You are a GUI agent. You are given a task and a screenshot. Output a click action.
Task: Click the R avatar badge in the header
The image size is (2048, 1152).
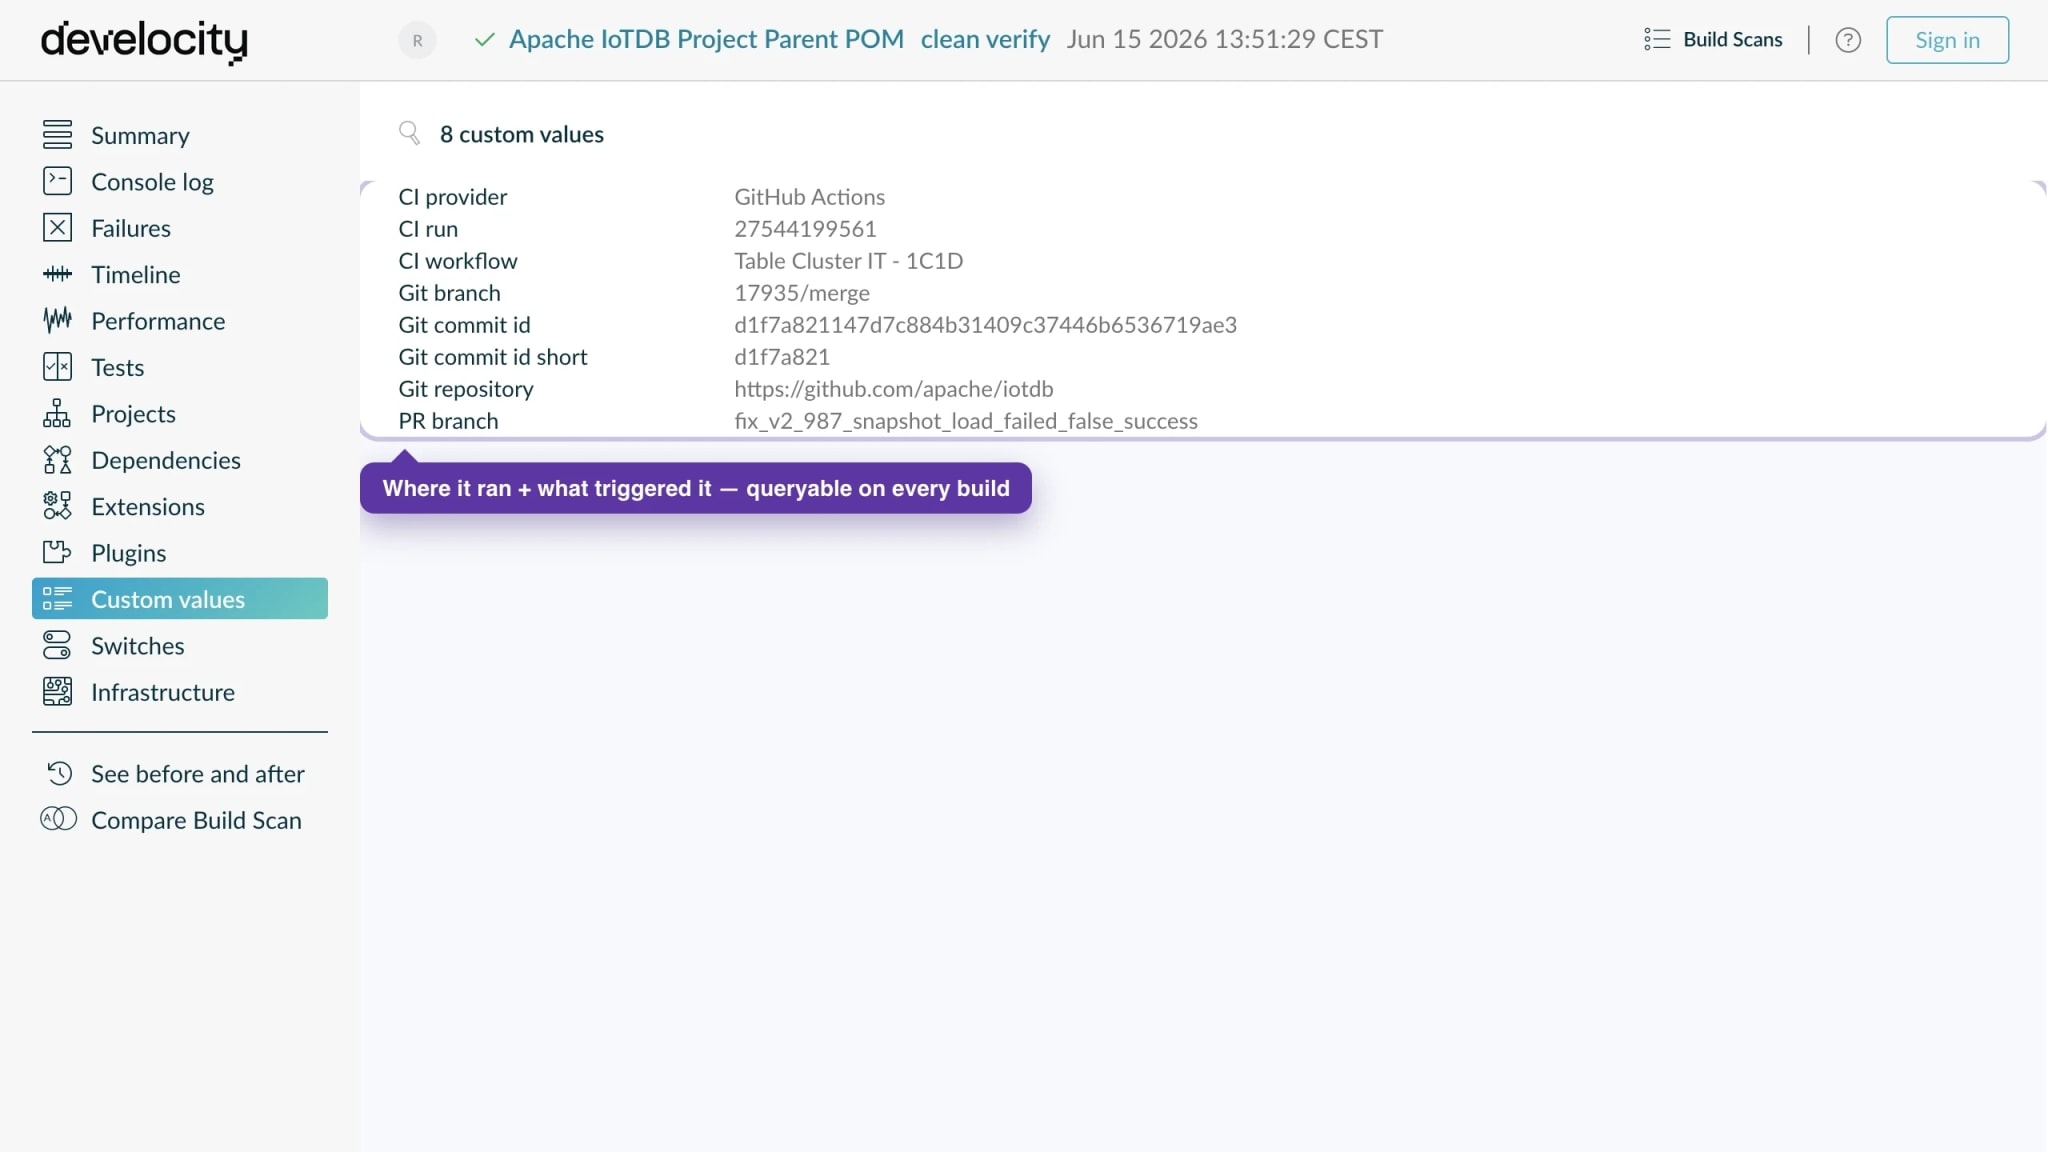pyautogui.click(x=417, y=40)
